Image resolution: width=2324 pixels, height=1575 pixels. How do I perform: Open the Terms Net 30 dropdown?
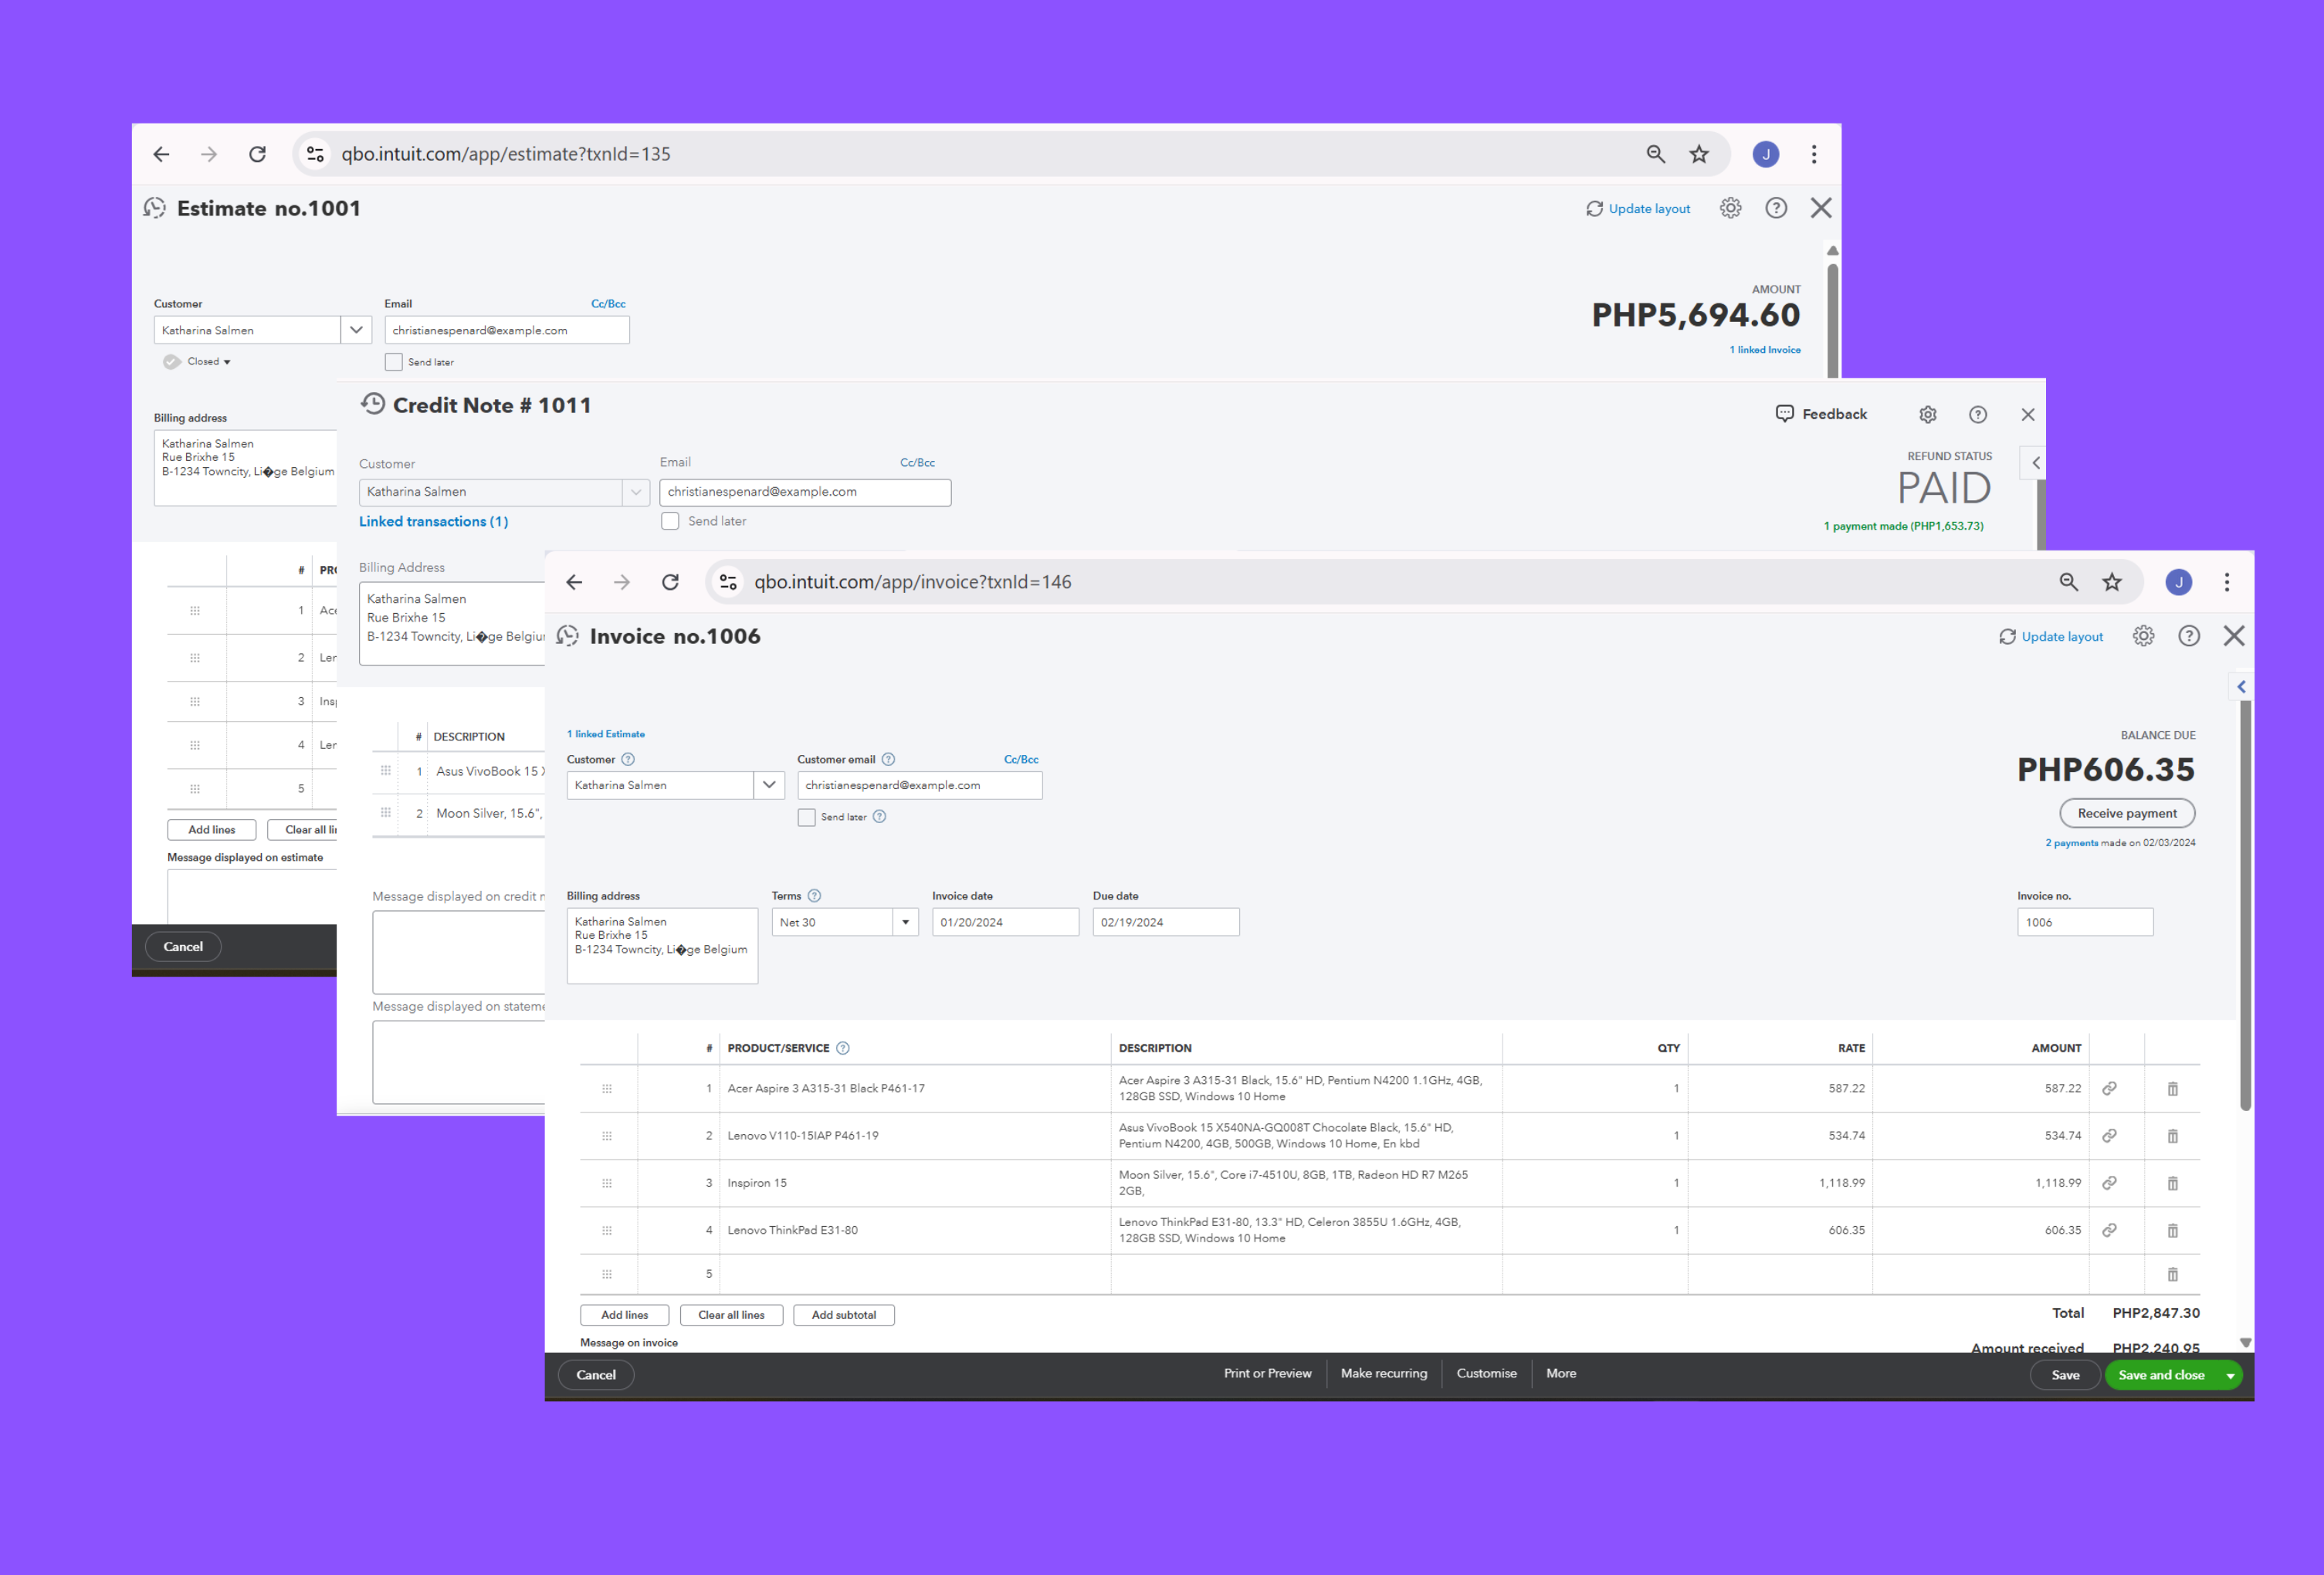(905, 922)
